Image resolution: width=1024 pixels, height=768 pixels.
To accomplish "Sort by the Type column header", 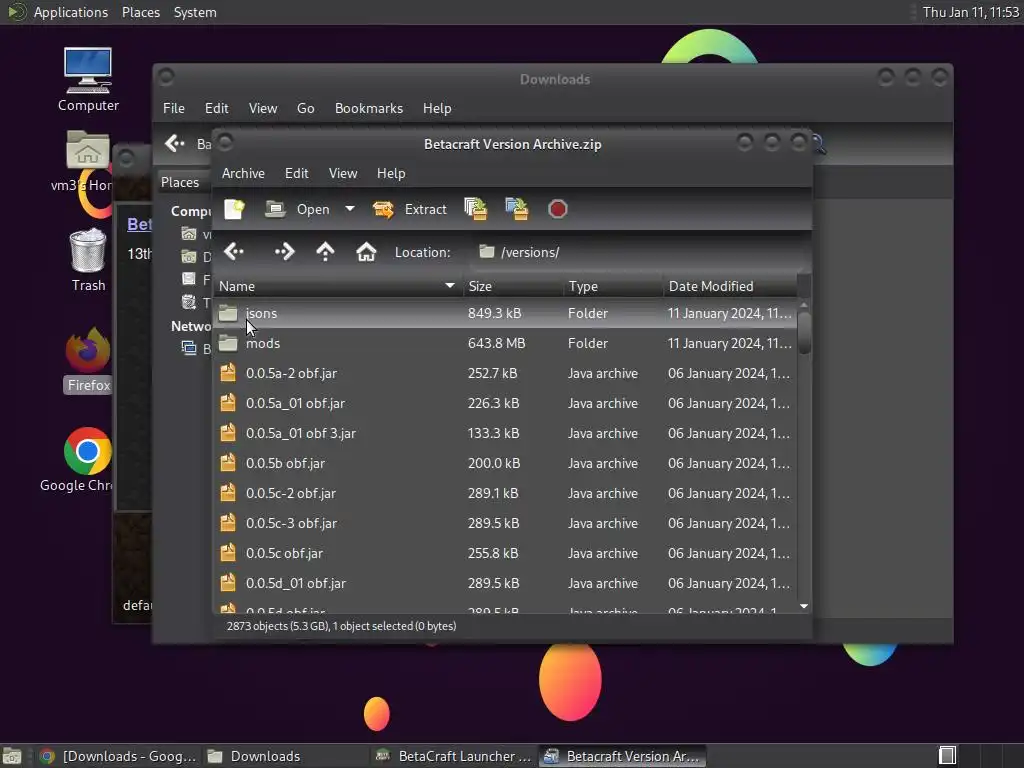I will click(613, 286).
